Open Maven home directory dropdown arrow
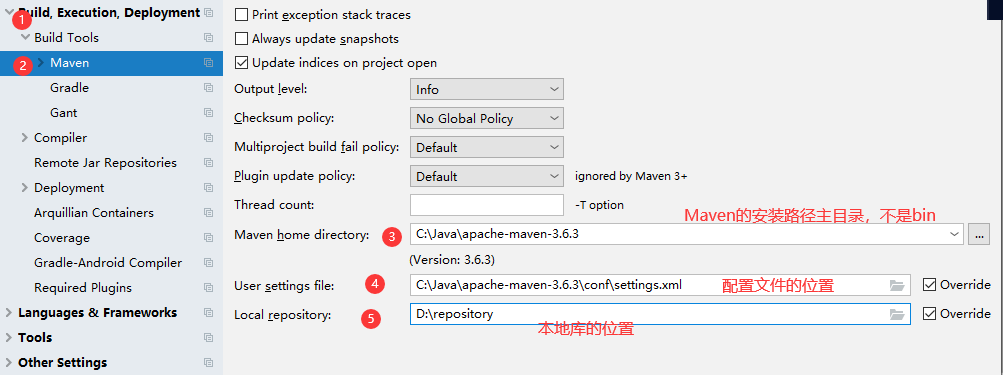Image resolution: width=1003 pixels, height=375 pixels. coord(955,234)
